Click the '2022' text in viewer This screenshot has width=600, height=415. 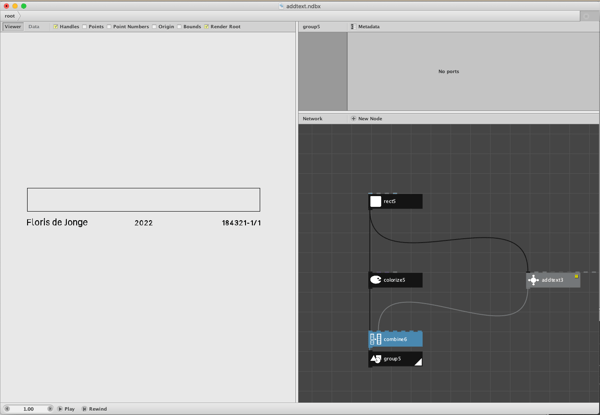(x=143, y=223)
